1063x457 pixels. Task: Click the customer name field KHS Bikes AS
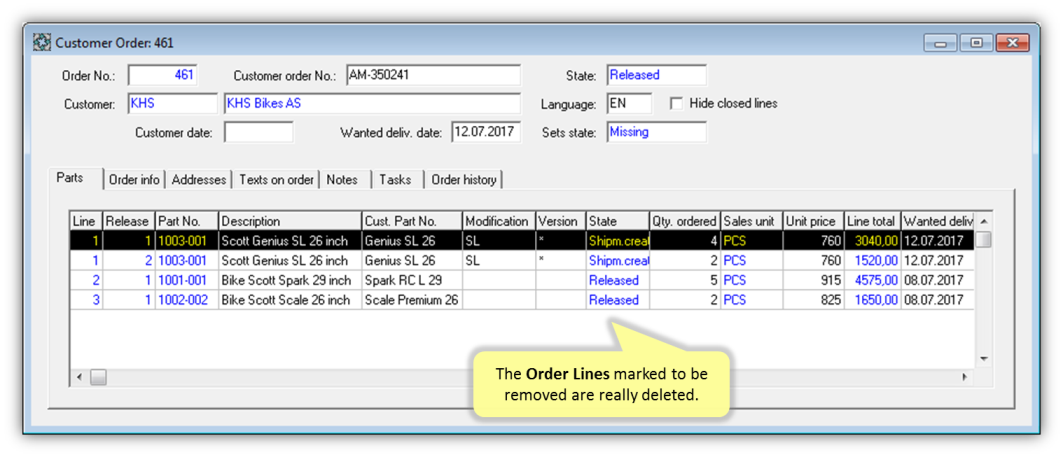pyautogui.click(x=372, y=104)
